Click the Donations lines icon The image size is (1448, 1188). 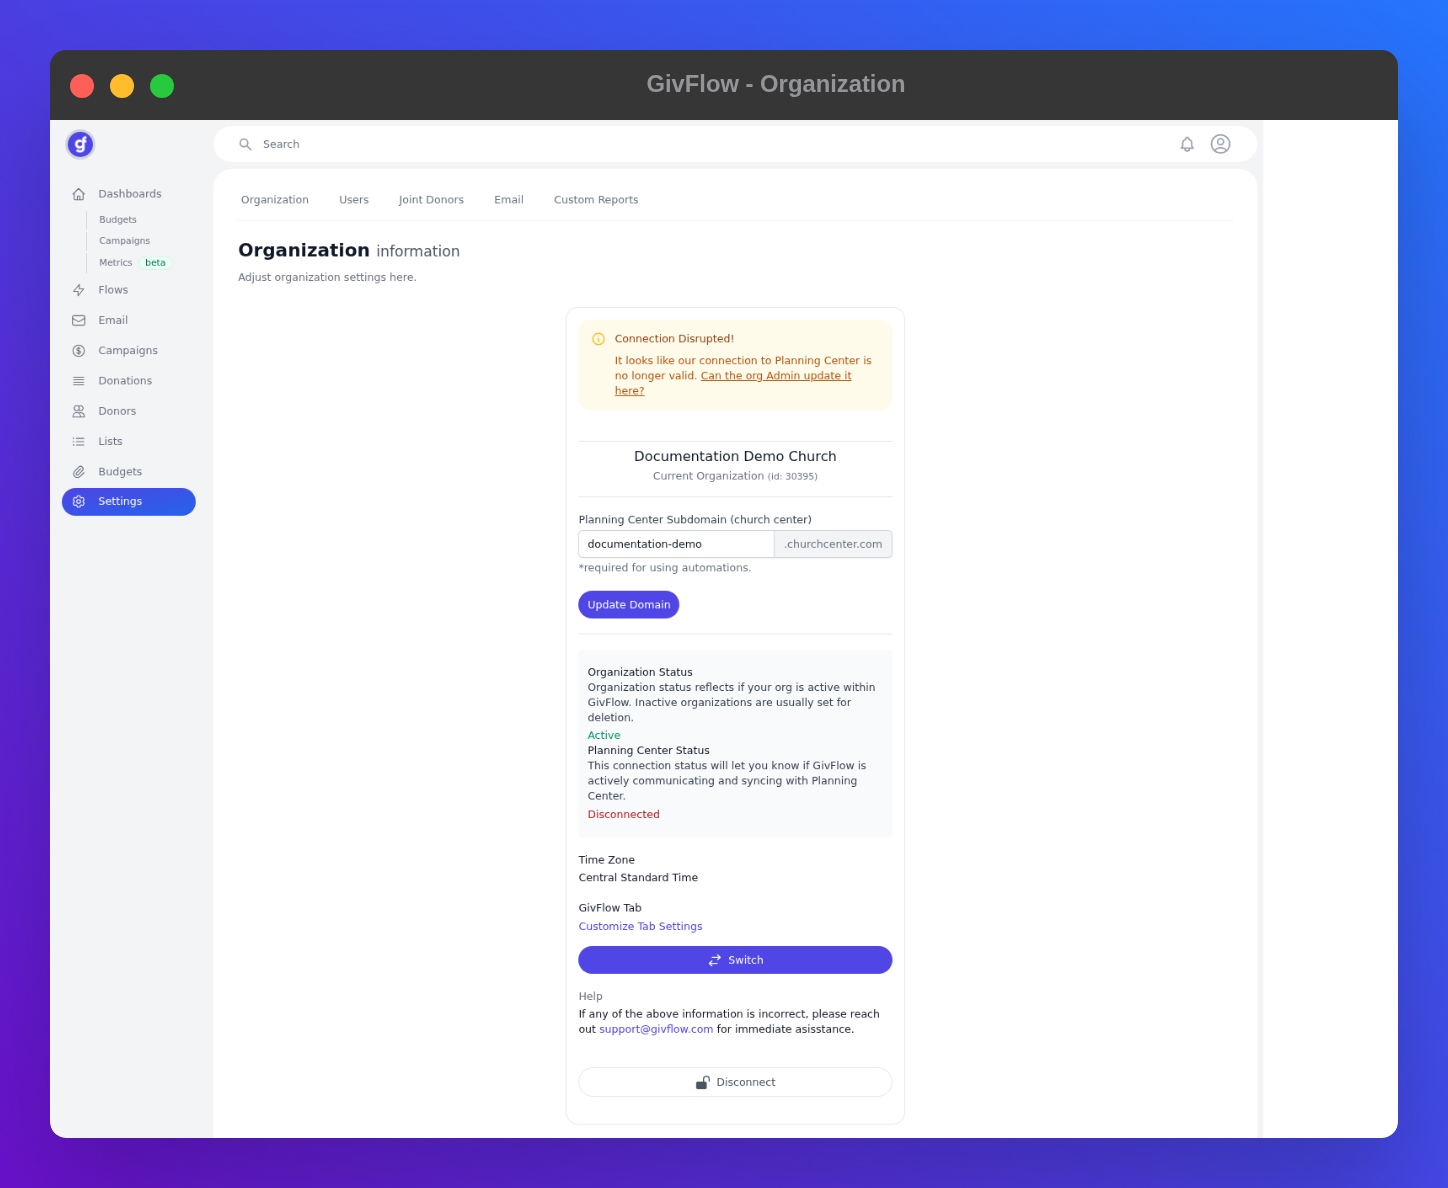point(79,381)
